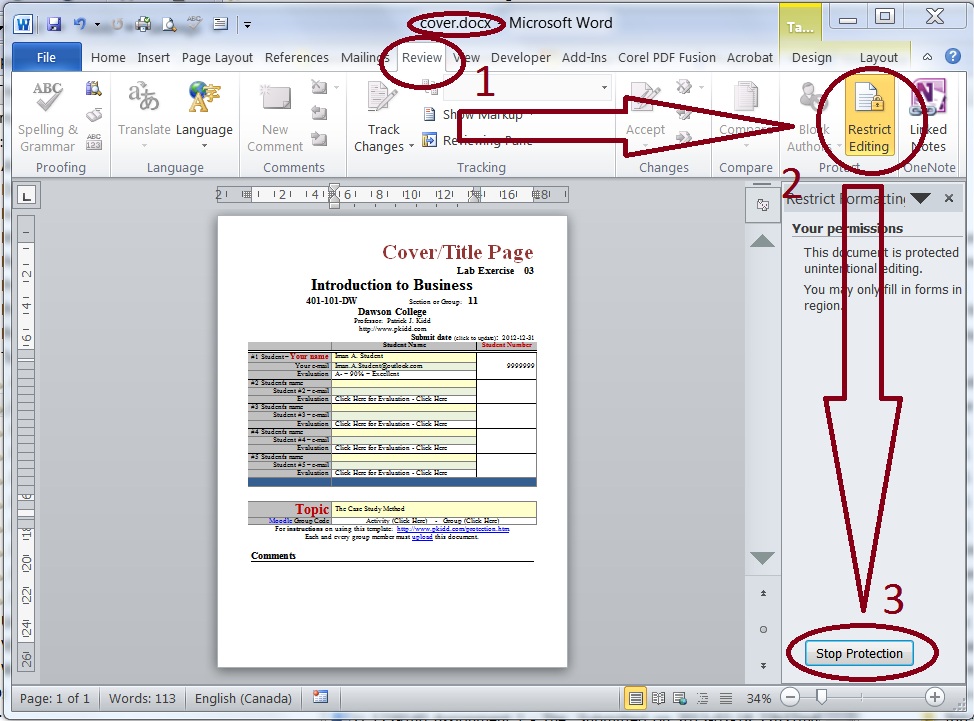The width and height of the screenshot is (974, 721).
Task: Switch to Table Tools Layout tab
Action: [x=878, y=57]
